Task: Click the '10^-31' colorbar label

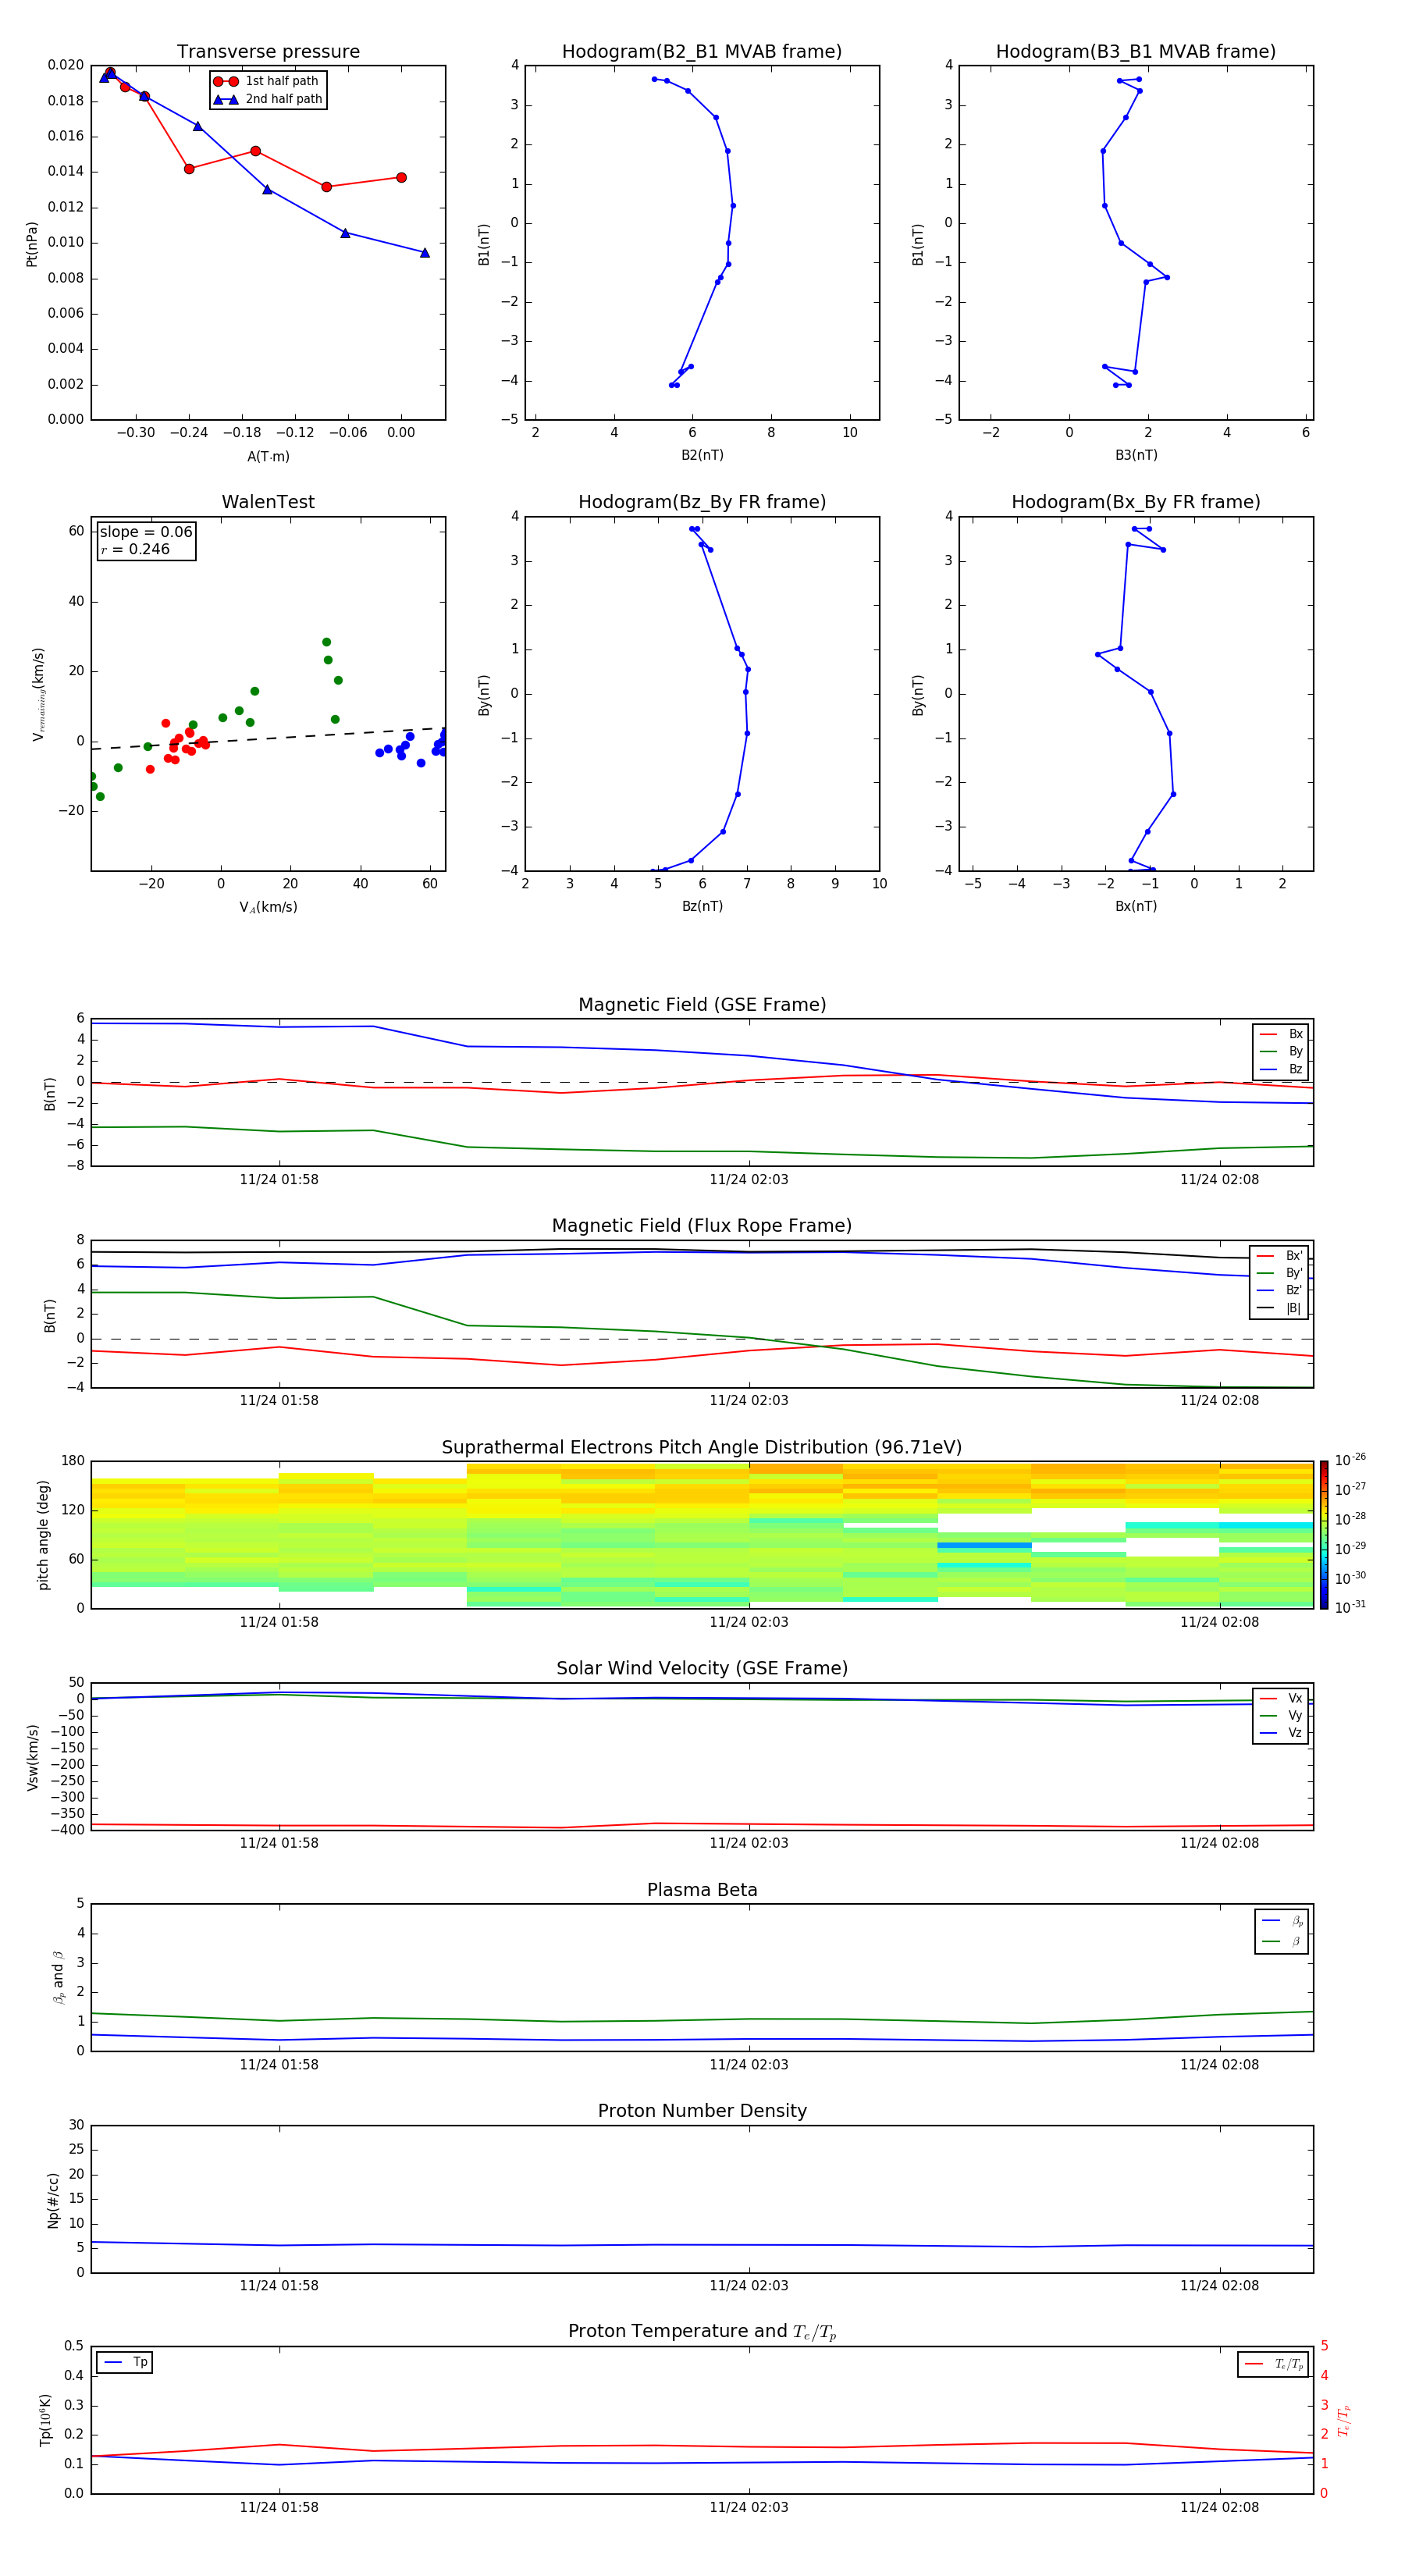Action: point(1350,1607)
